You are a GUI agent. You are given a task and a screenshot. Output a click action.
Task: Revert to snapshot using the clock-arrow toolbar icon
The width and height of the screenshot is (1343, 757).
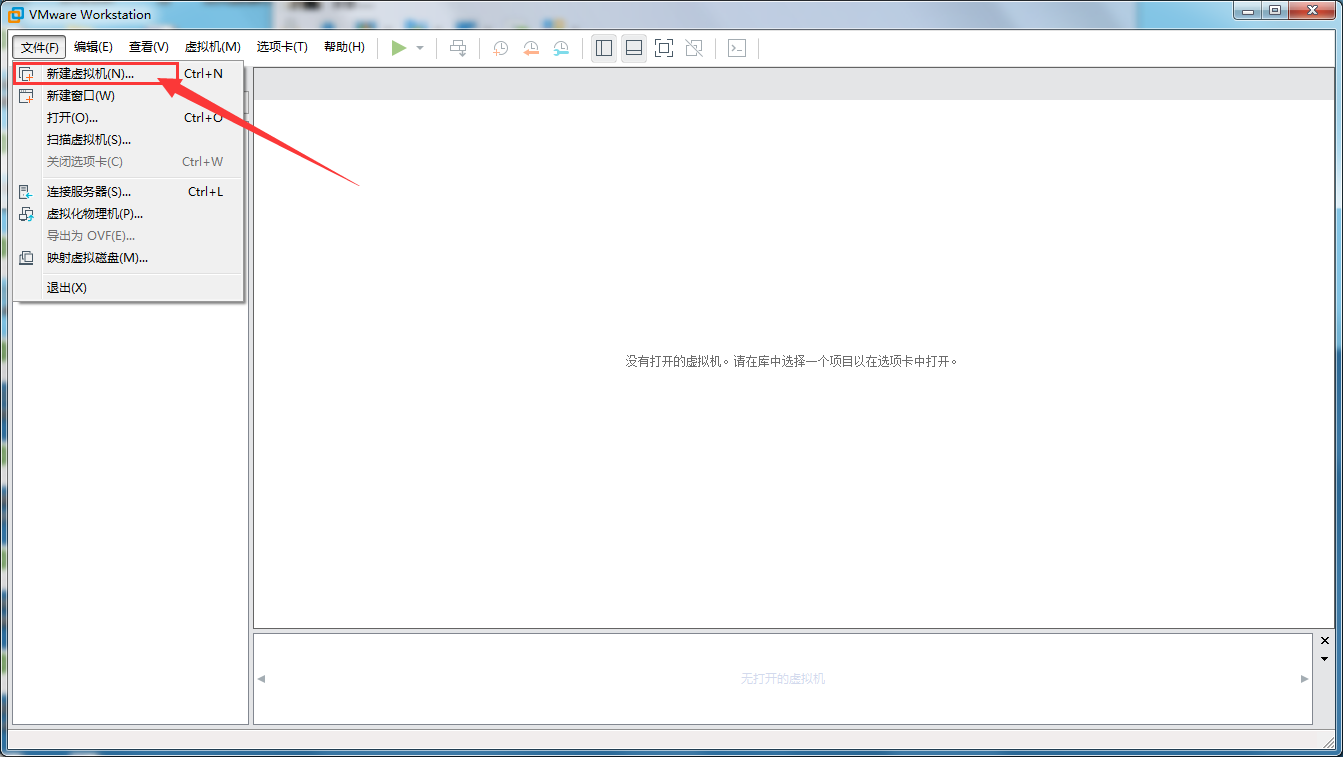point(531,48)
